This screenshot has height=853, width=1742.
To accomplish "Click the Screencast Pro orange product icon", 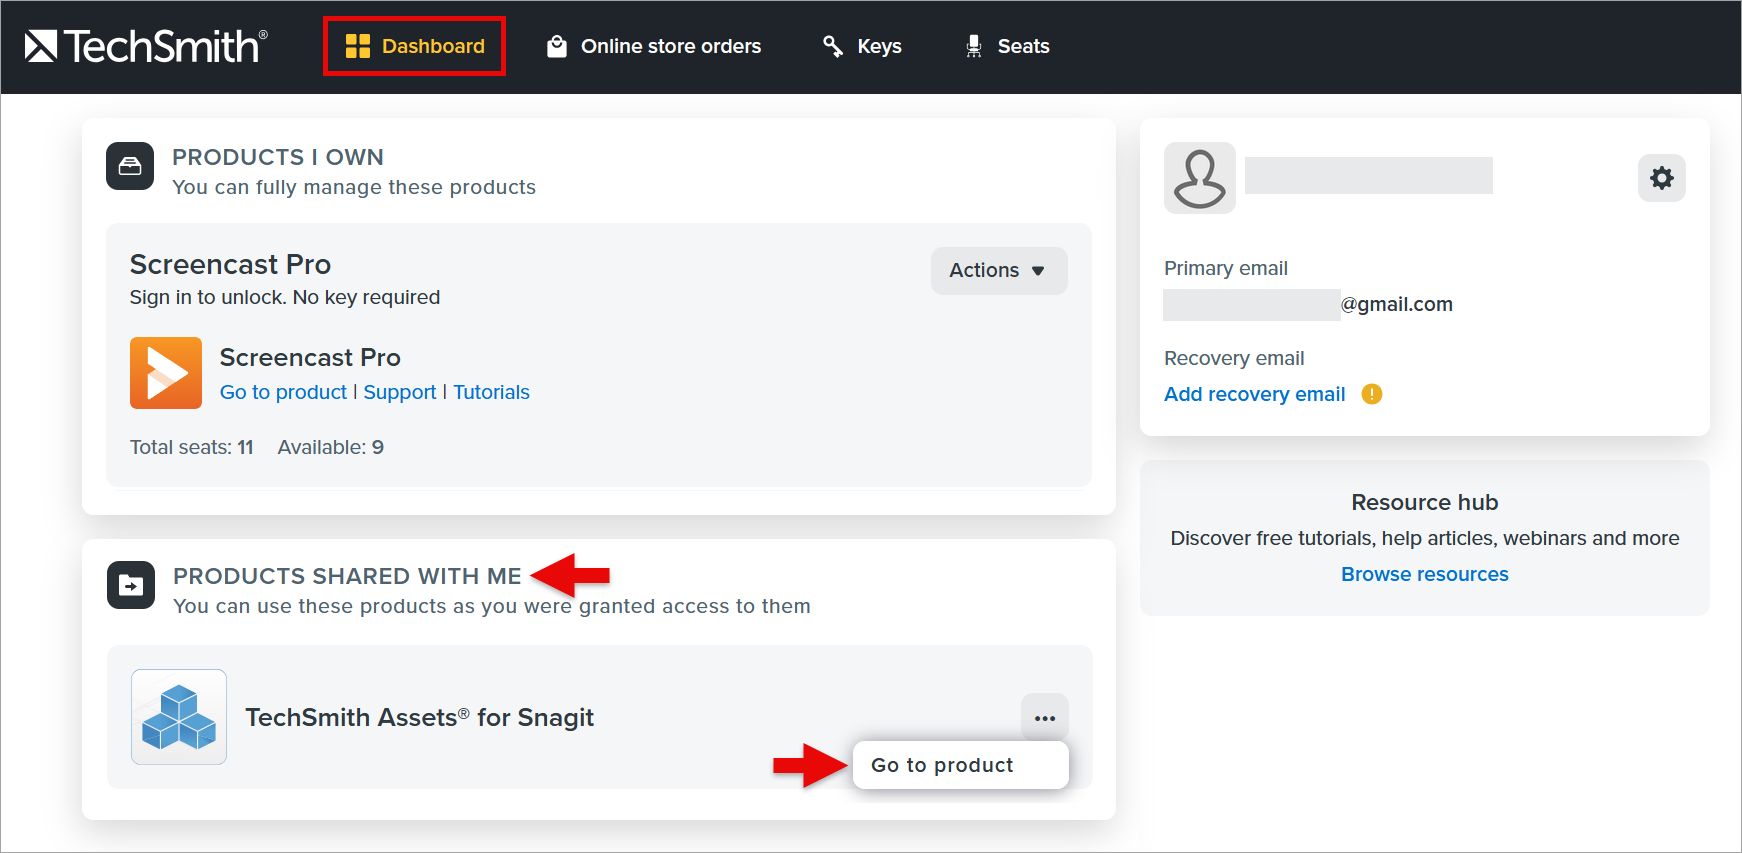I will (166, 373).
